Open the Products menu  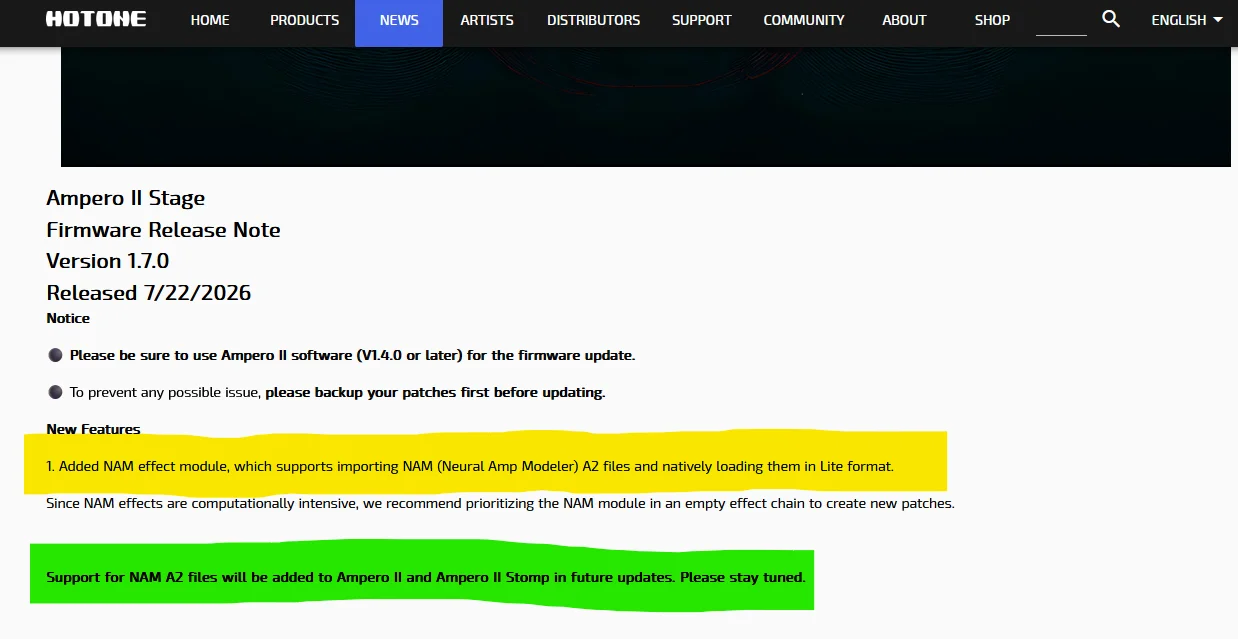tap(304, 20)
